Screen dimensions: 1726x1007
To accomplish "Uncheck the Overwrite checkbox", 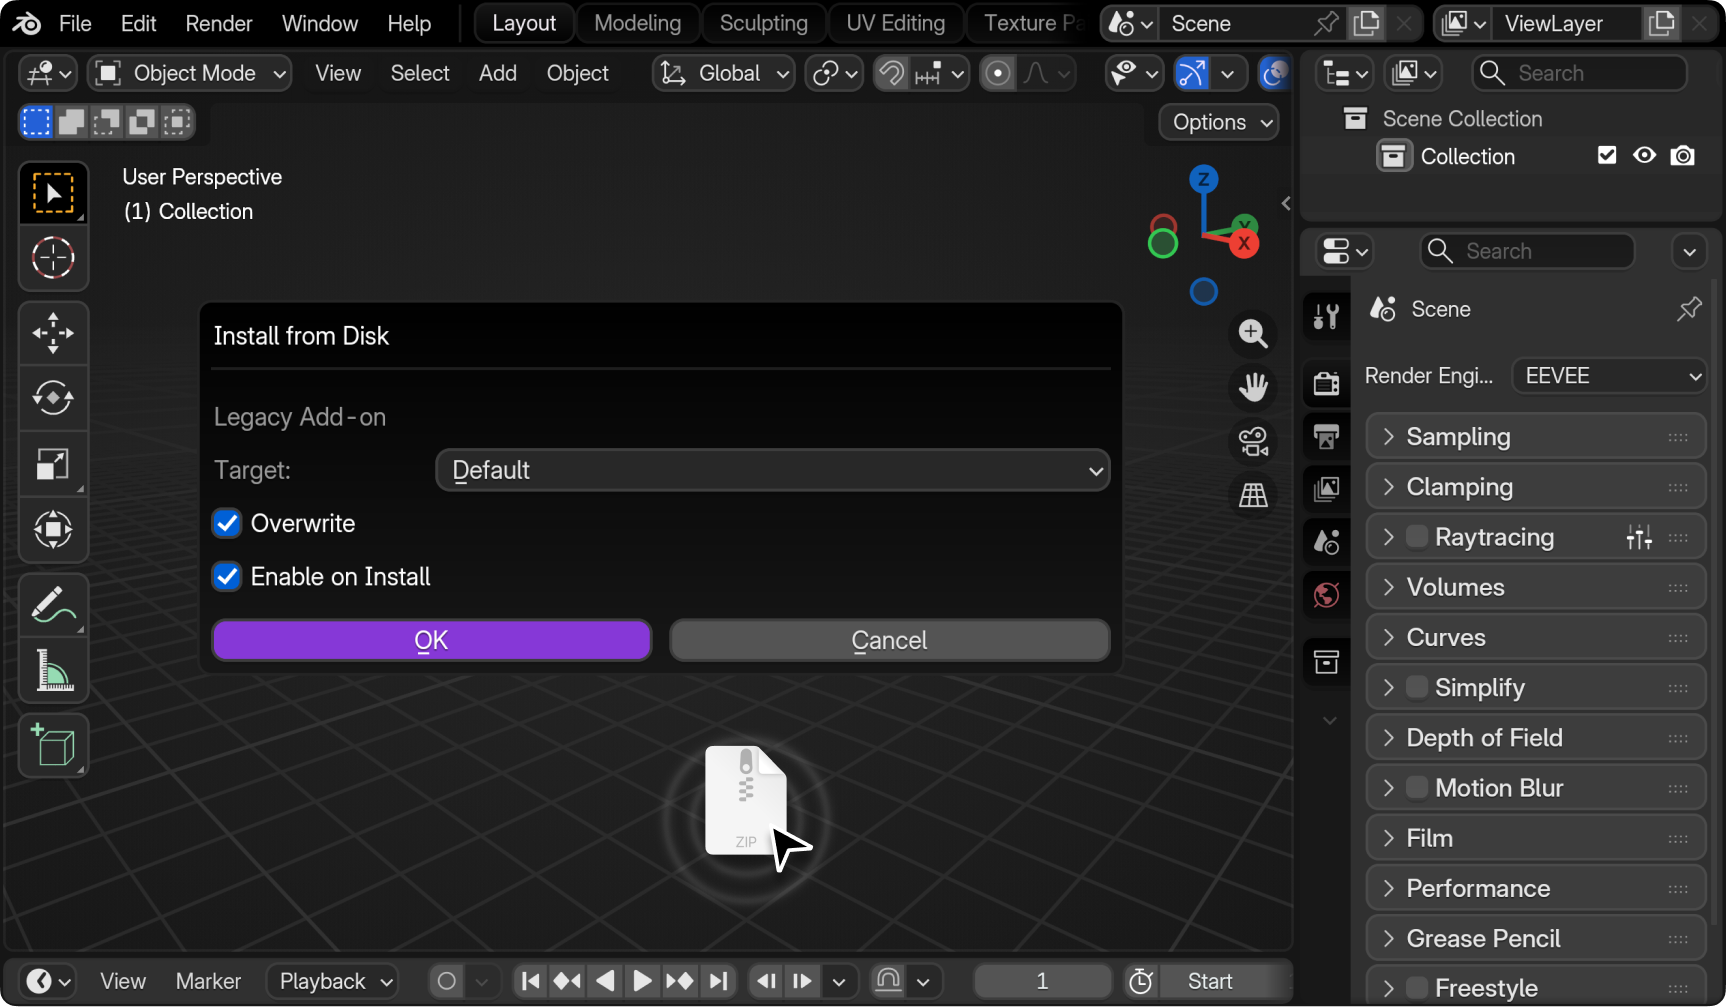I will point(227,523).
